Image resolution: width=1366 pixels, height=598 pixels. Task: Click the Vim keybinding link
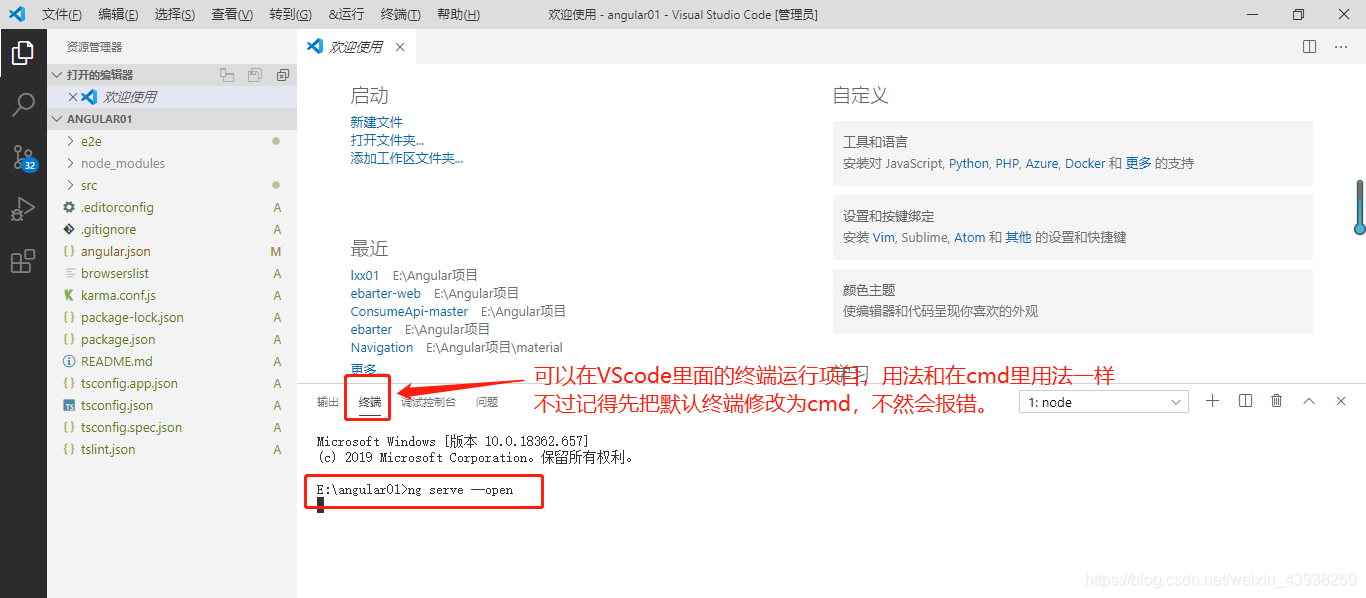click(x=883, y=237)
